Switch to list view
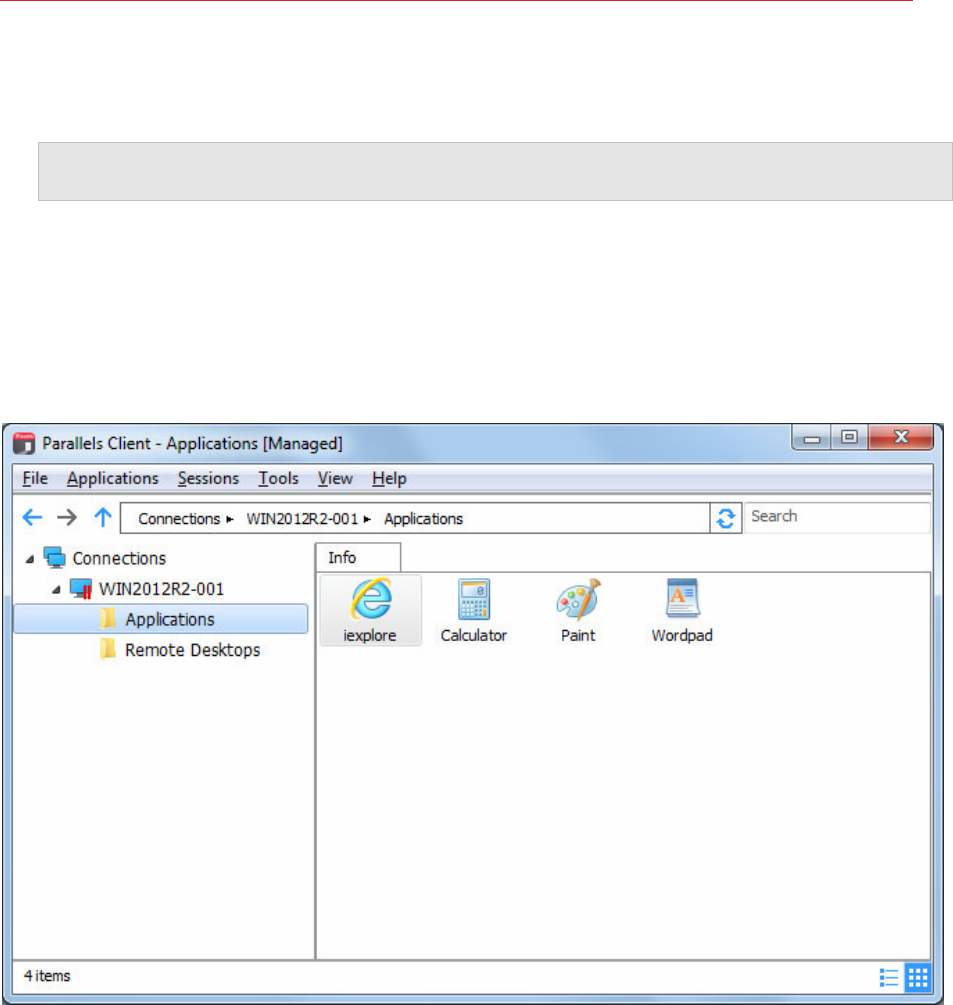This screenshot has height=1005, width=953. [x=888, y=977]
